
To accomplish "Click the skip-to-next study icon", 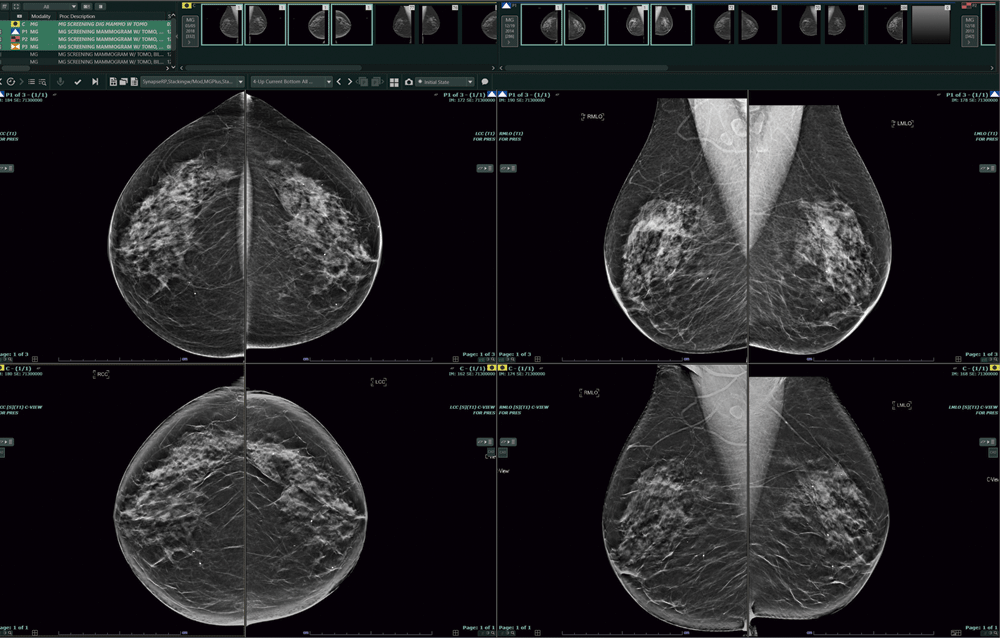I will (95, 82).
